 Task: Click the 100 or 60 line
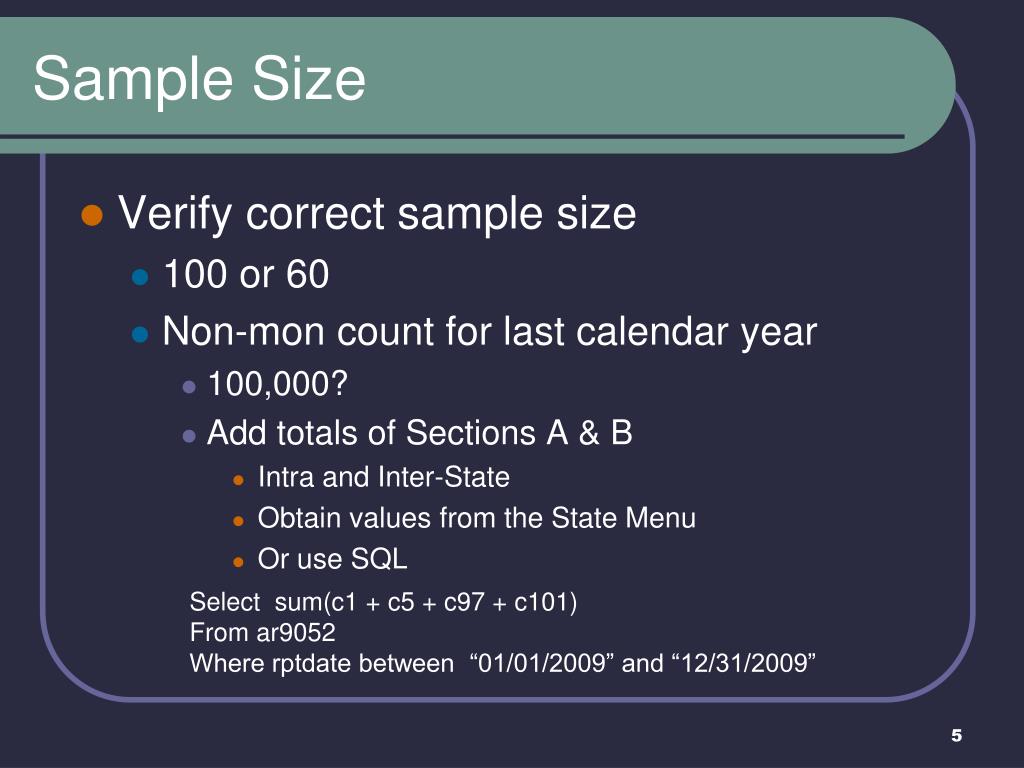click(x=246, y=274)
